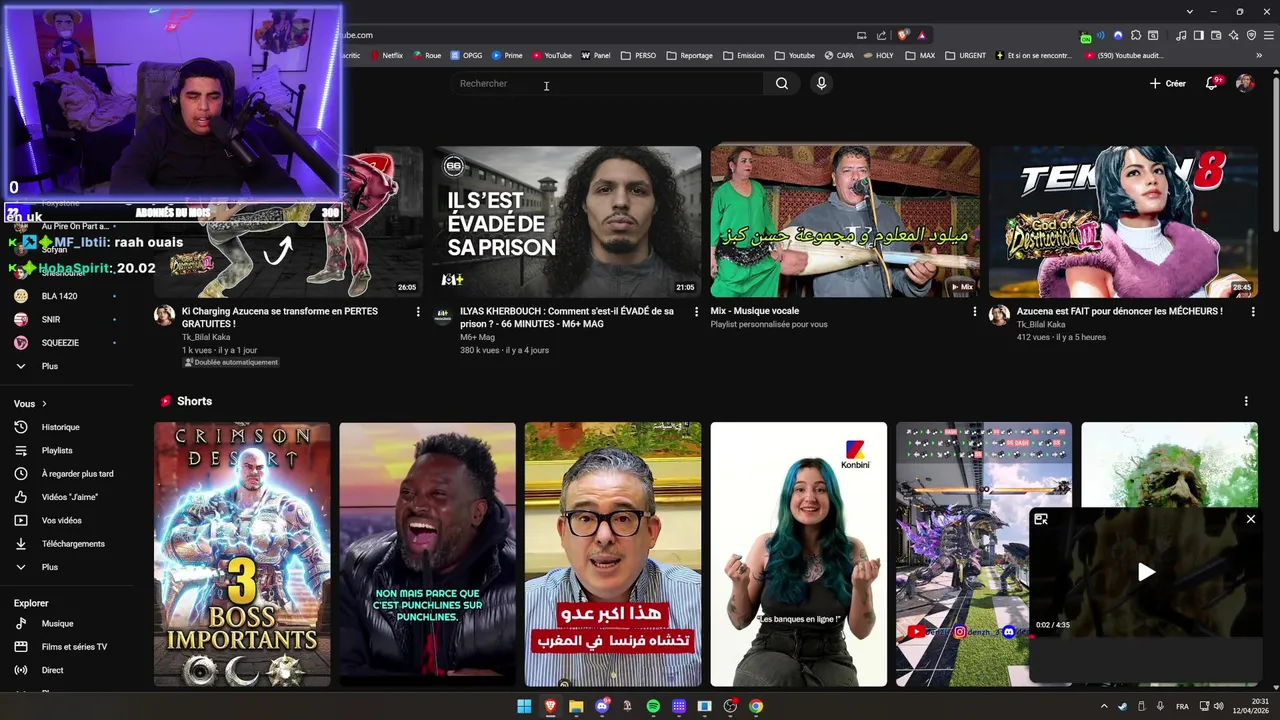Play the IL S'EST ÉVADÉ DE SA PRISON thumbnail
Image resolution: width=1280 pixels, height=720 pixels.
566,222
